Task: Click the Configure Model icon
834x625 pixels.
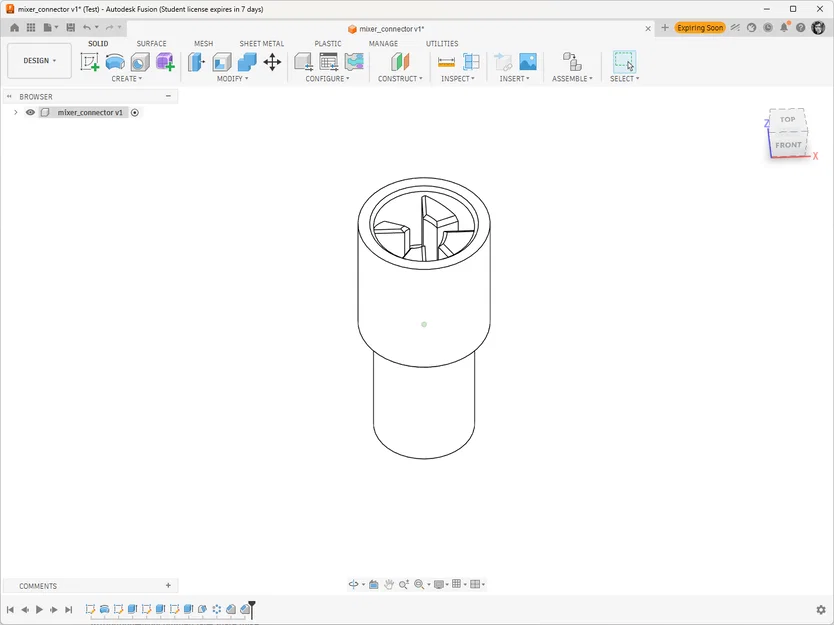Action: coord(304,62)
